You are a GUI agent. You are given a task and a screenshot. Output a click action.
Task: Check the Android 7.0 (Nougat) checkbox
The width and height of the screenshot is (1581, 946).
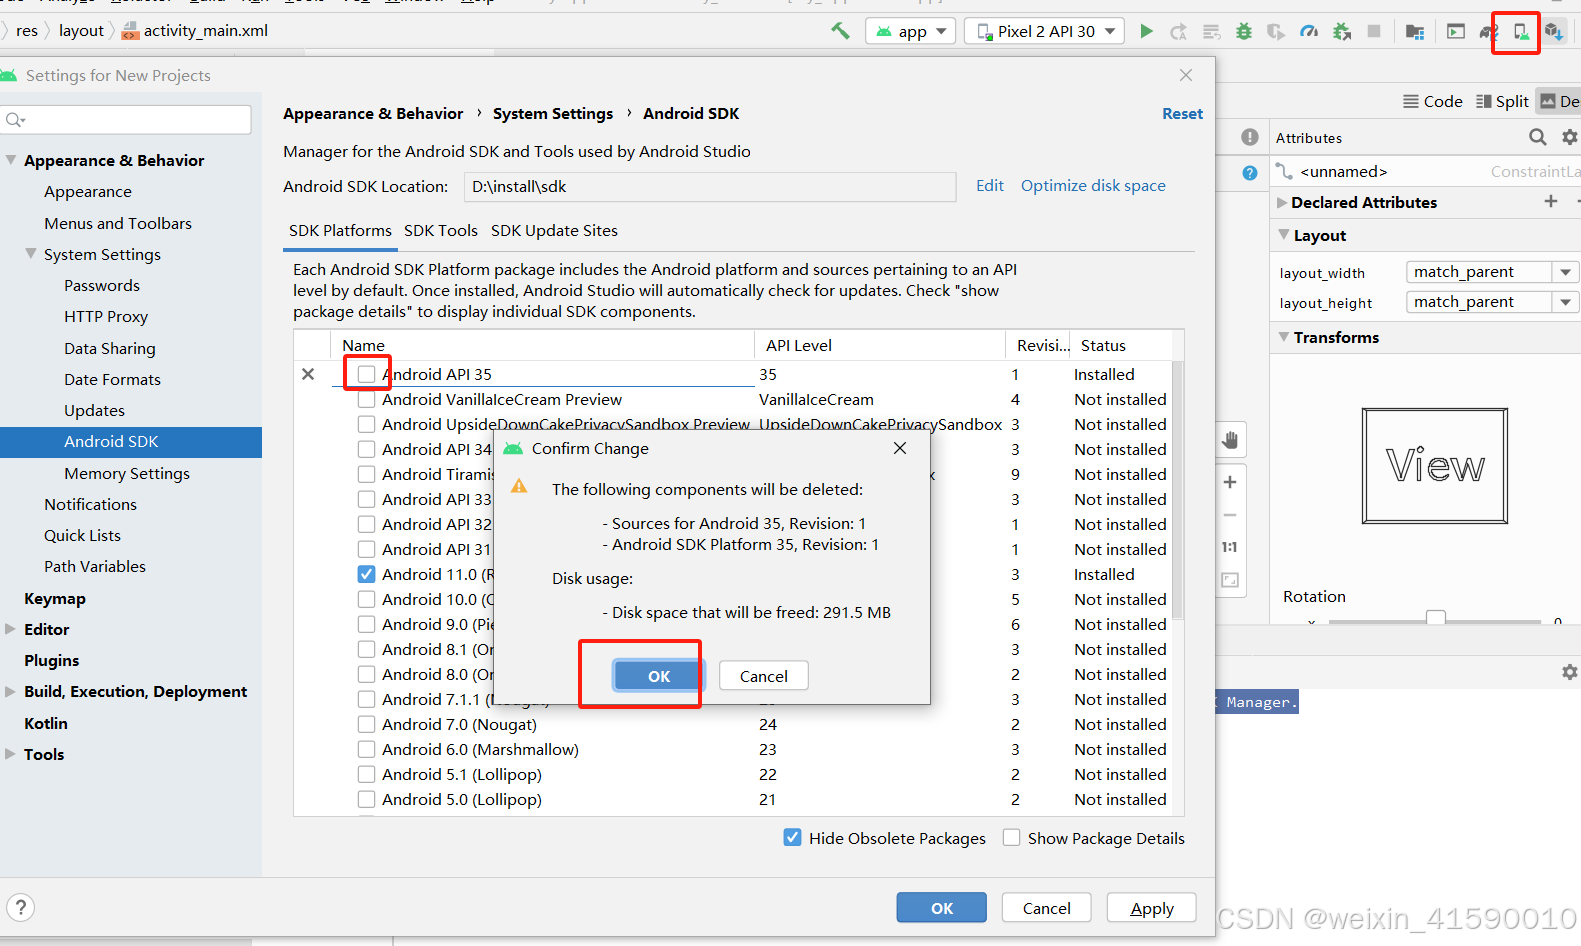[x=367, y=724]
